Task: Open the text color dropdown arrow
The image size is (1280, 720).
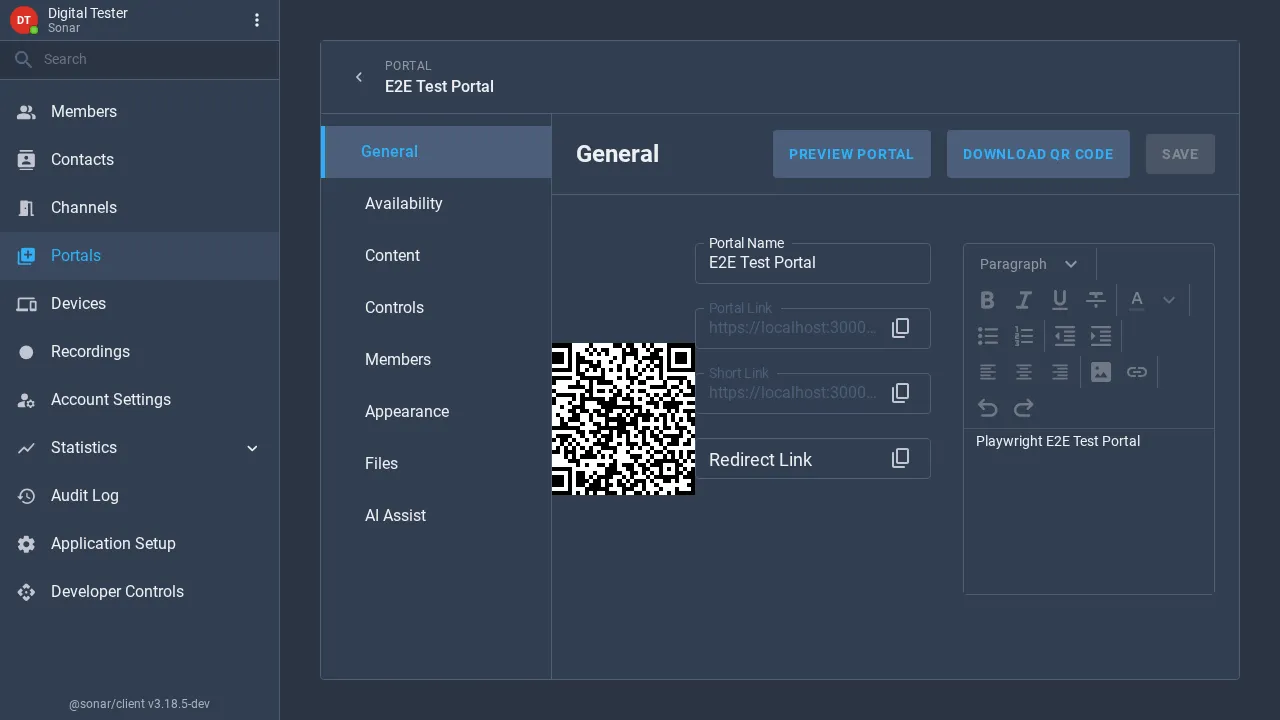Action: click(1168, 300)
